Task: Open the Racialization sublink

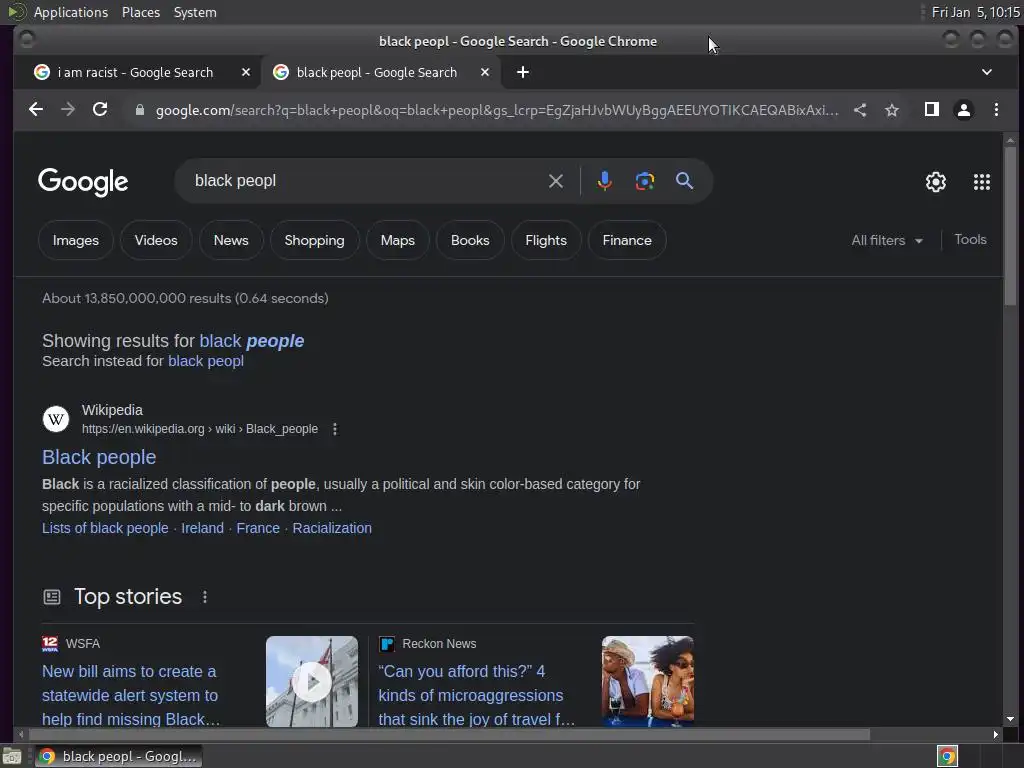Action: coord(332,528)
